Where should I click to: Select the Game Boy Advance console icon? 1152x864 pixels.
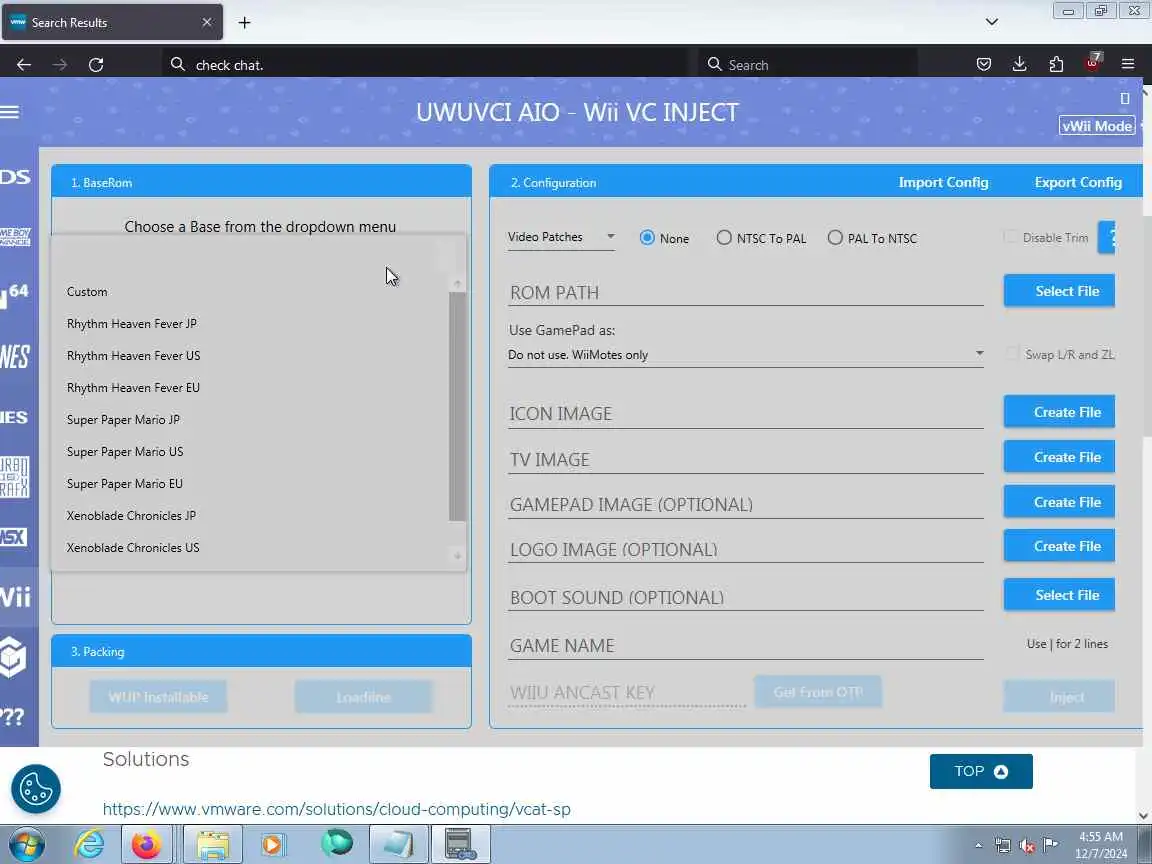pos(15,237)
